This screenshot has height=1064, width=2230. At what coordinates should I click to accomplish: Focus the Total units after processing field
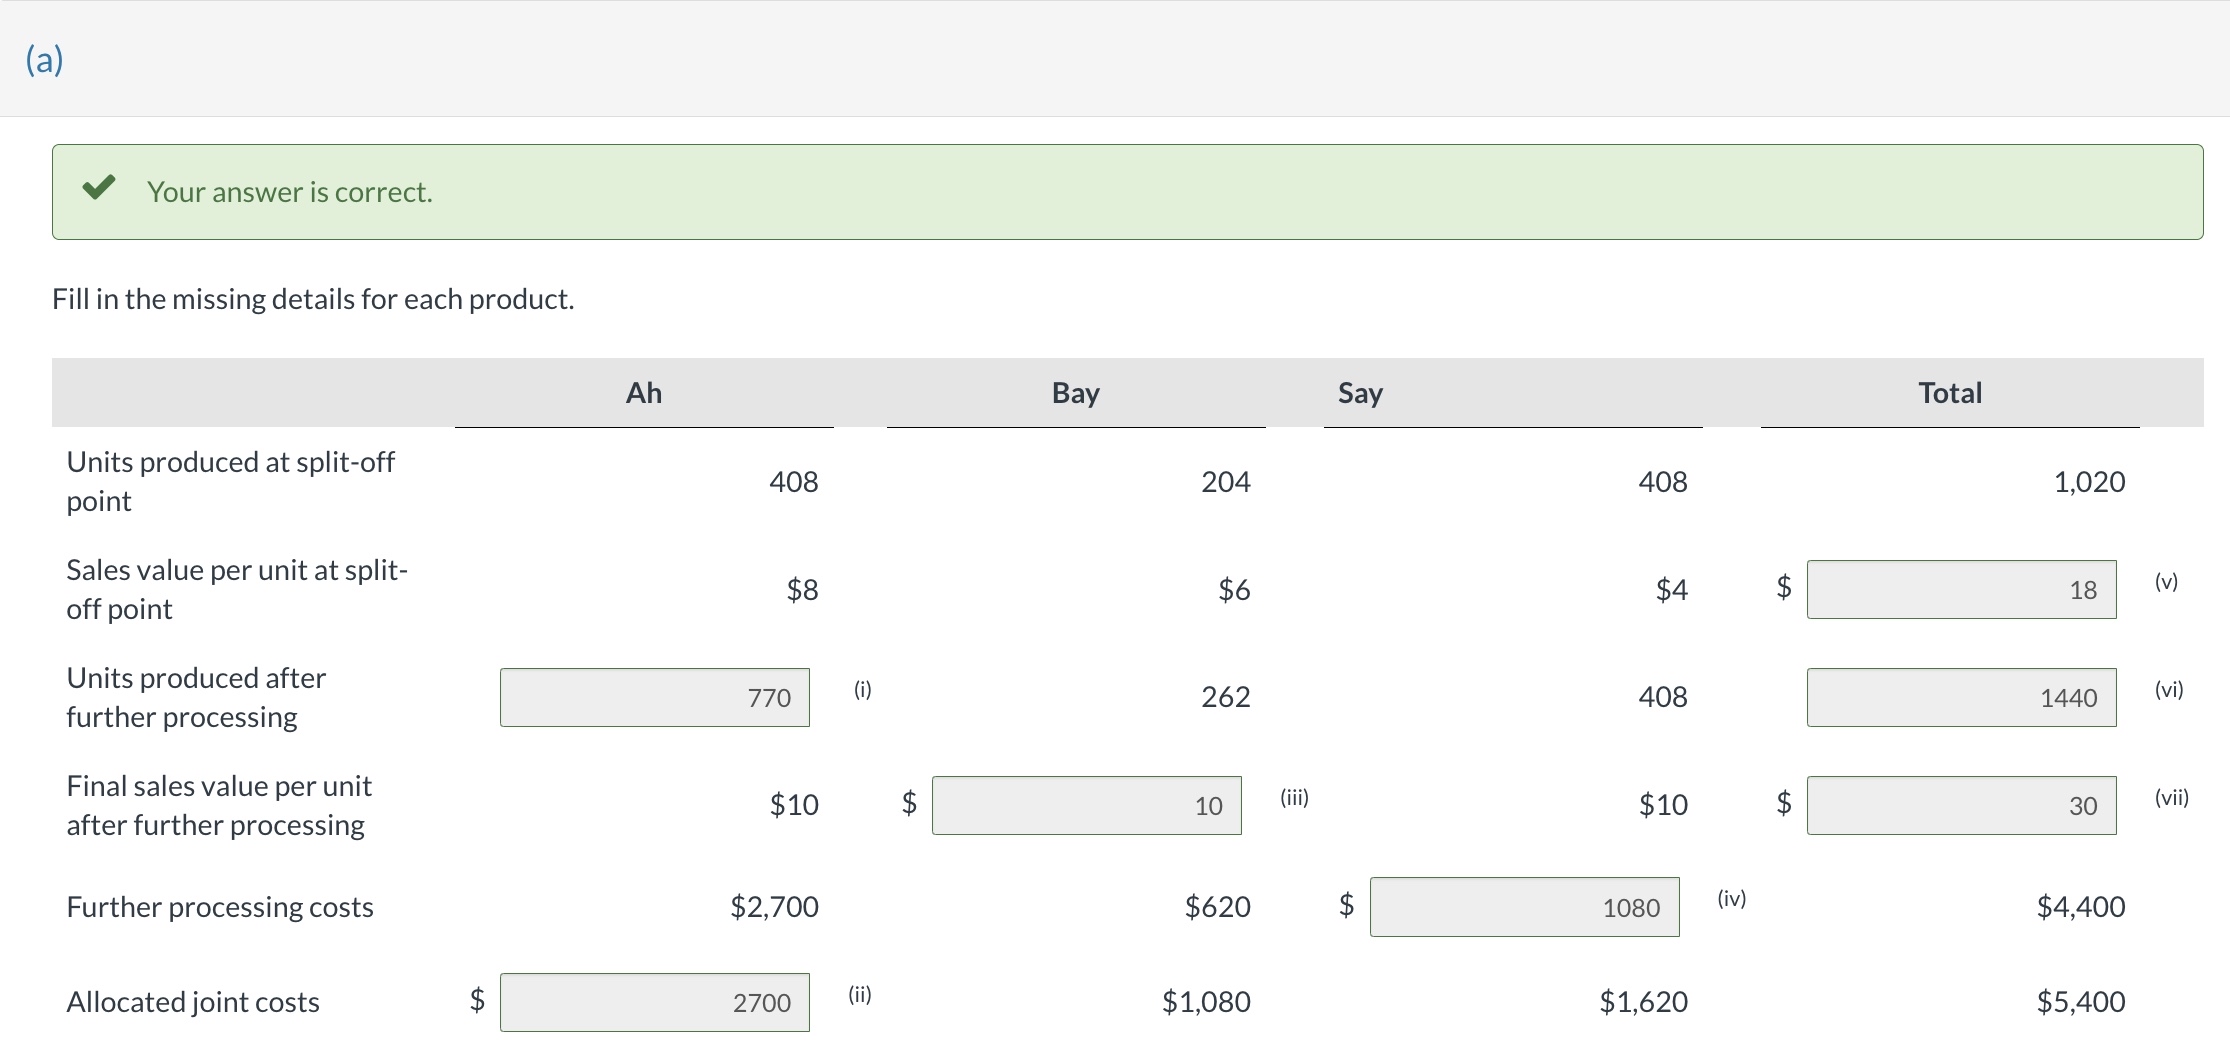[x=1961, y=698]
